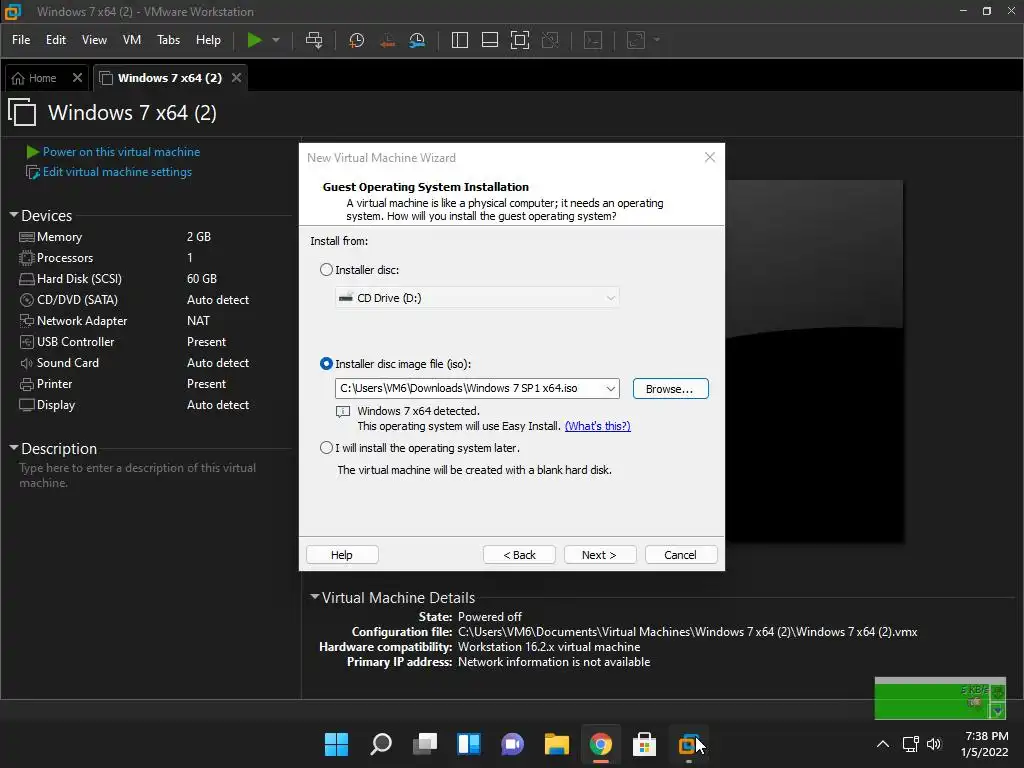
Task: Open Google Chrome from the taskbar
Action: (600, 744)
